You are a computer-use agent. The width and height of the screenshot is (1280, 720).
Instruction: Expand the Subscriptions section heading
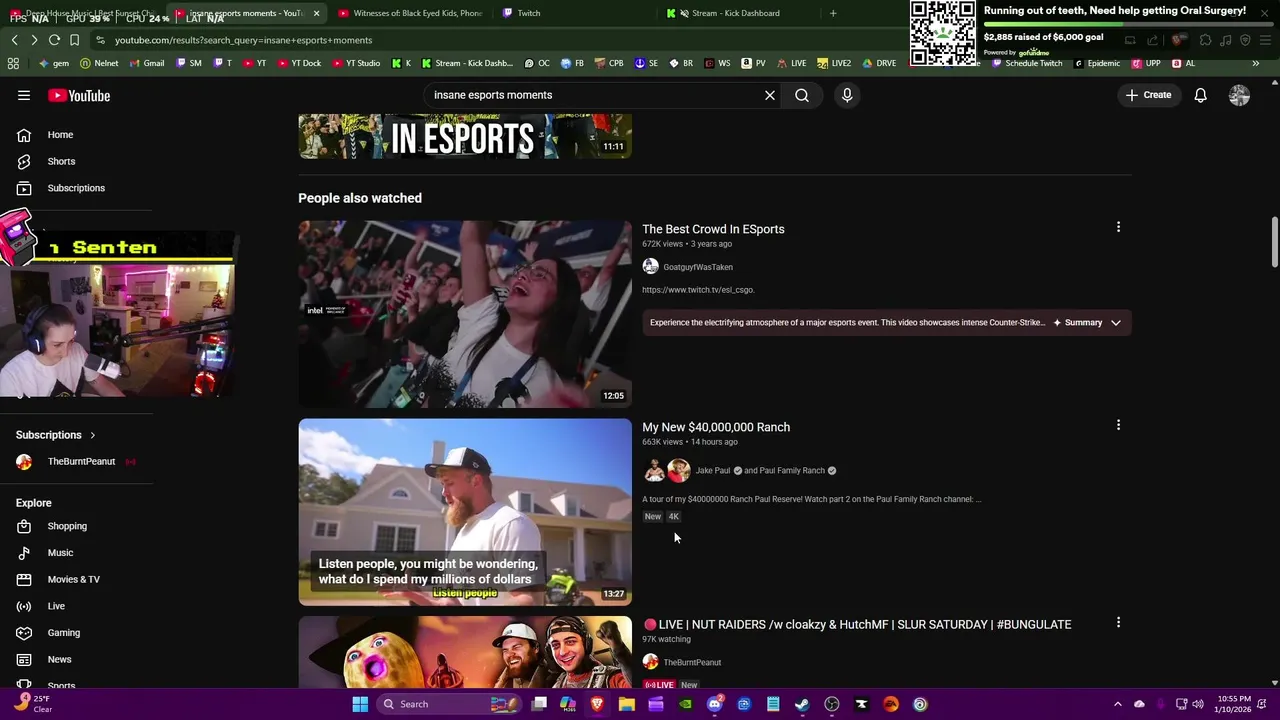(56, 435)
